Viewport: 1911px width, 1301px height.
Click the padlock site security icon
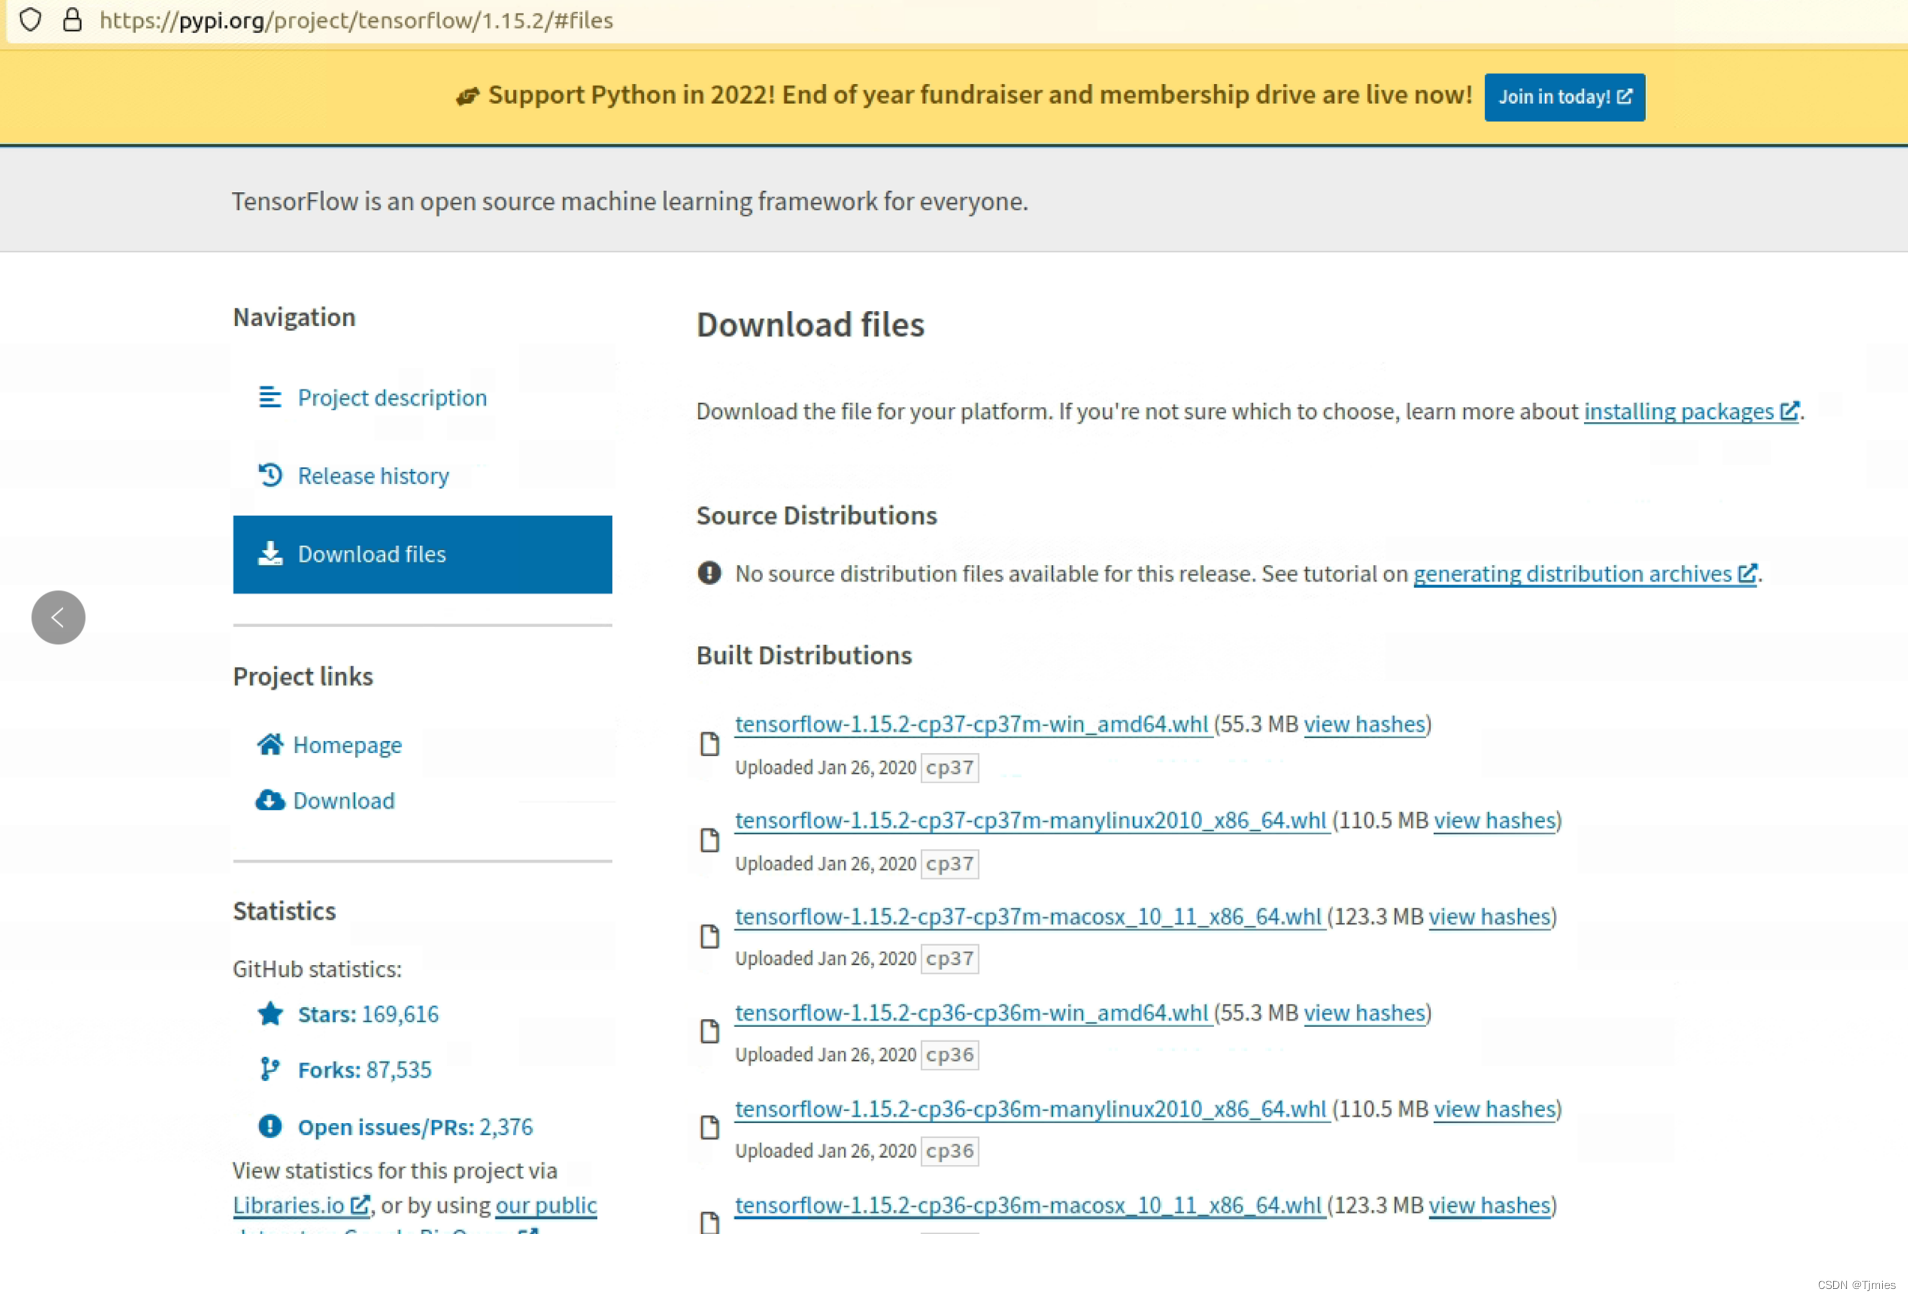point(72,20)
